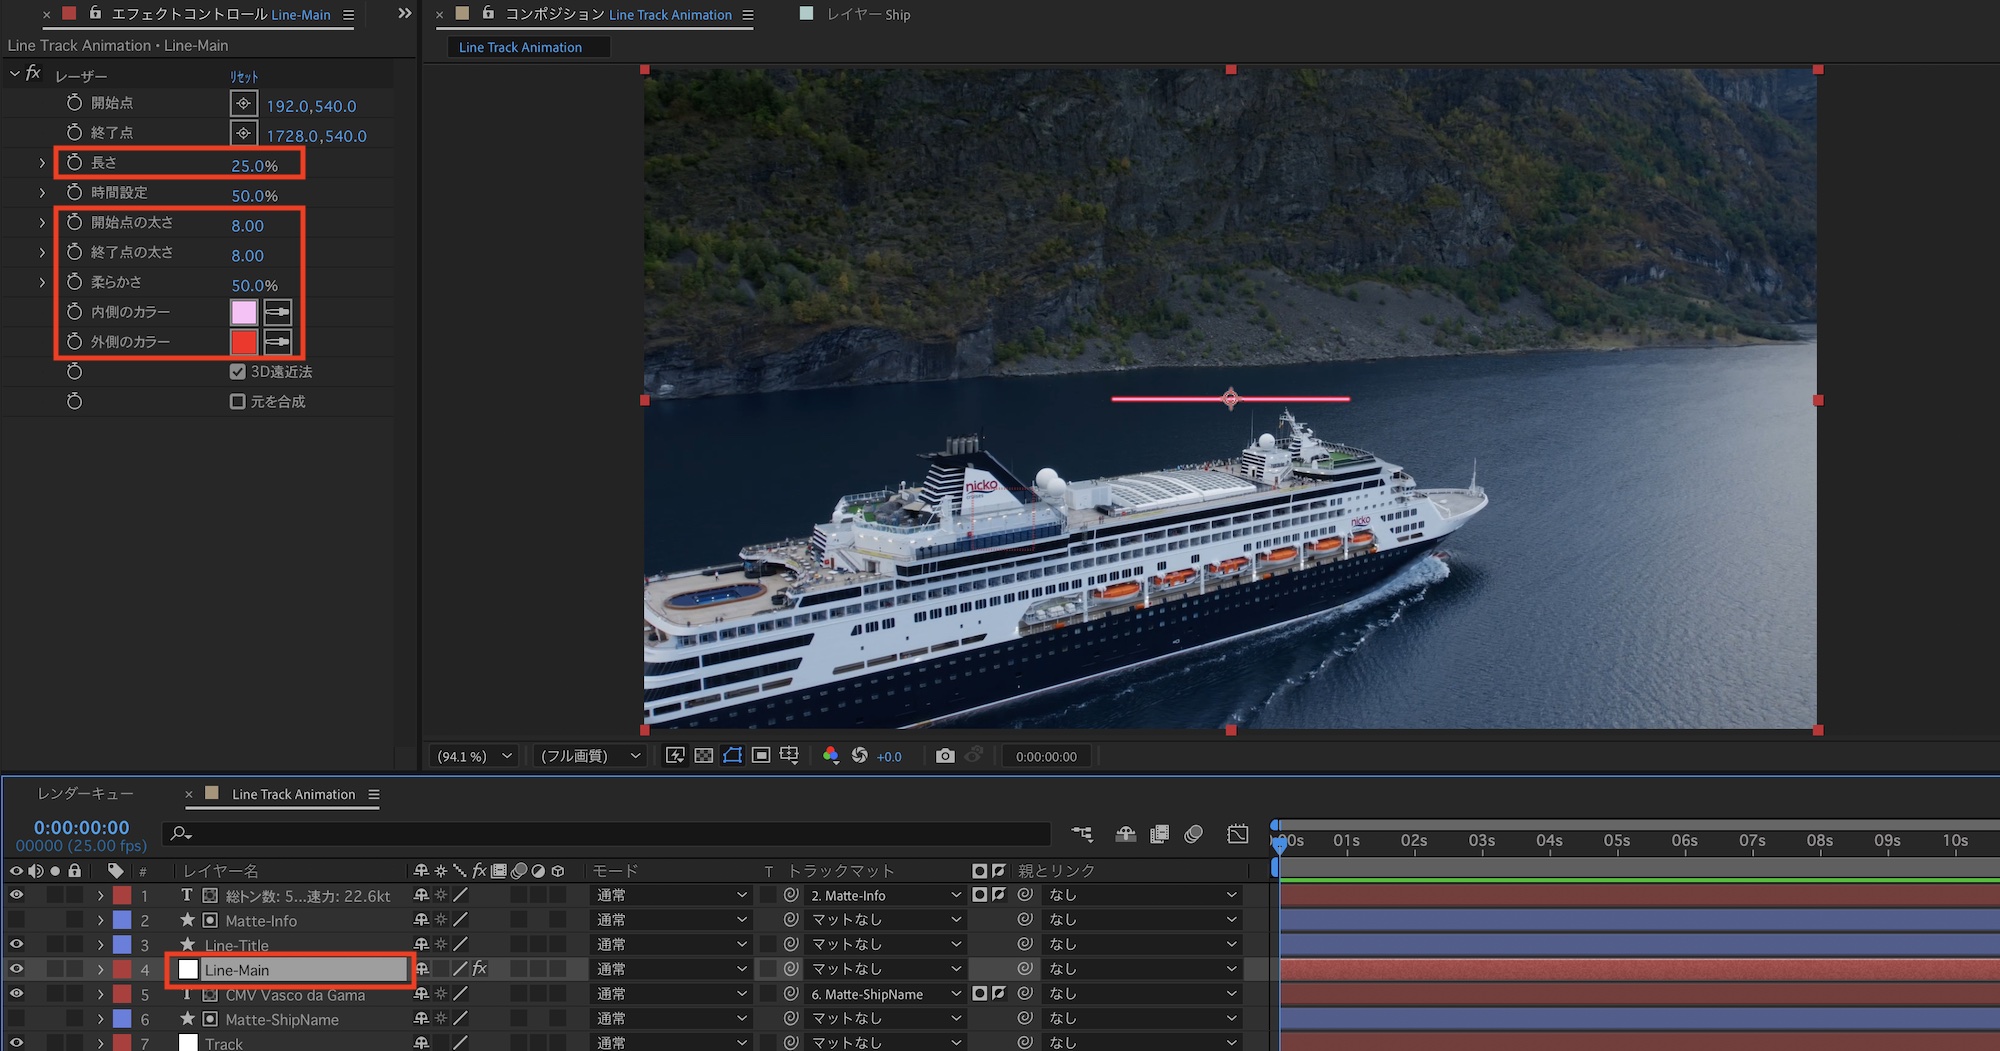This screenshot has height=1051, width=2000.
Task: Open the フル画質 resolution dropdown
Action: (590, 756)
